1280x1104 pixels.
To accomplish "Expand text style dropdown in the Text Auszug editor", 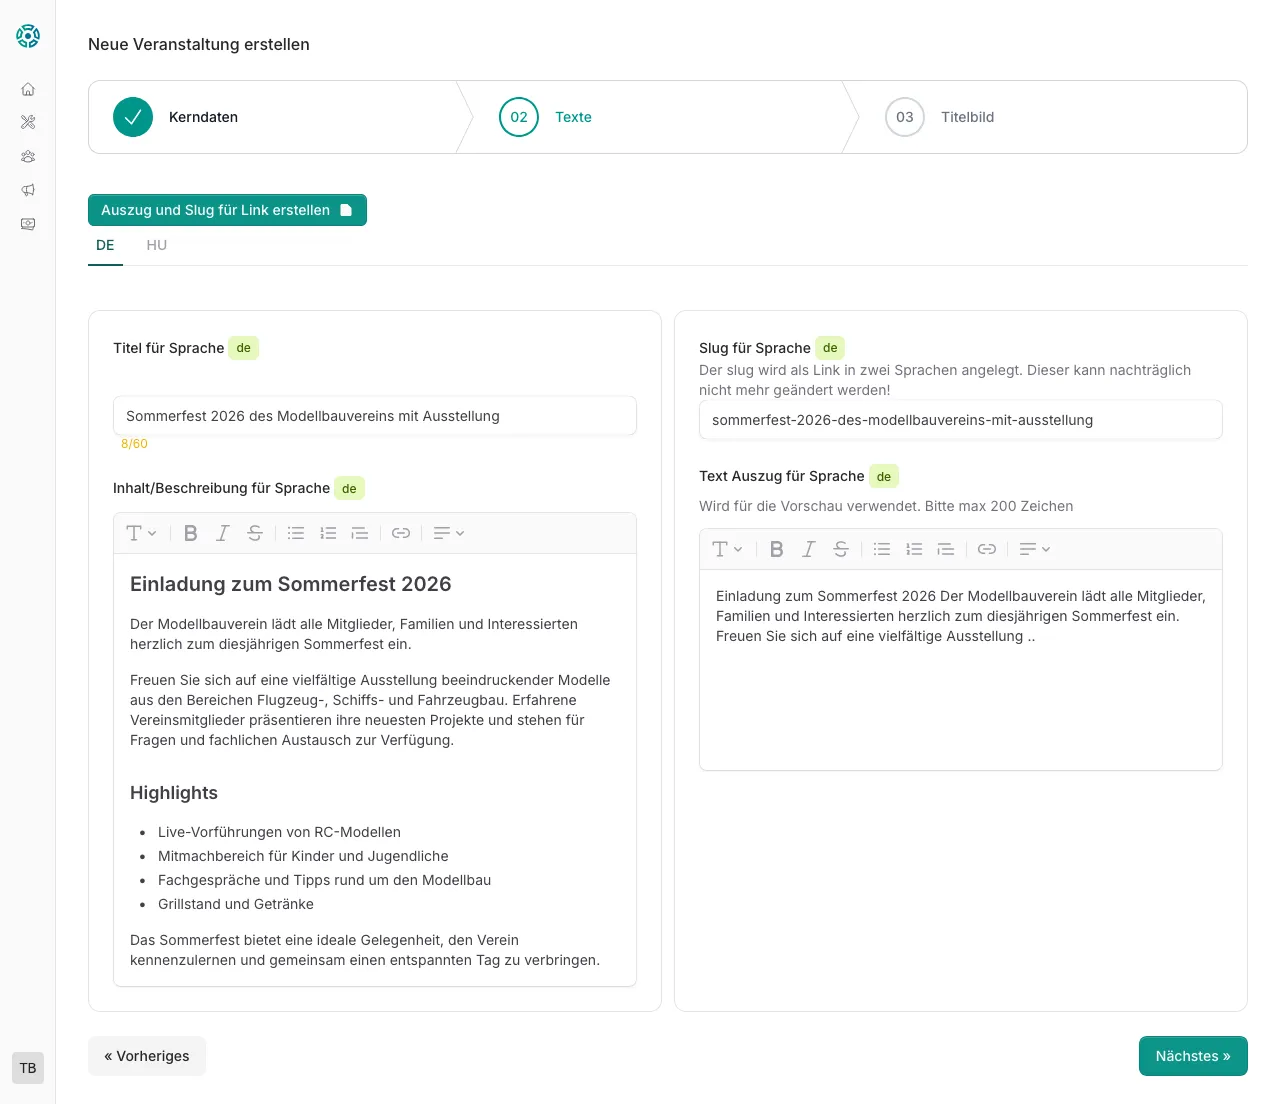I will tap(727, 549).
